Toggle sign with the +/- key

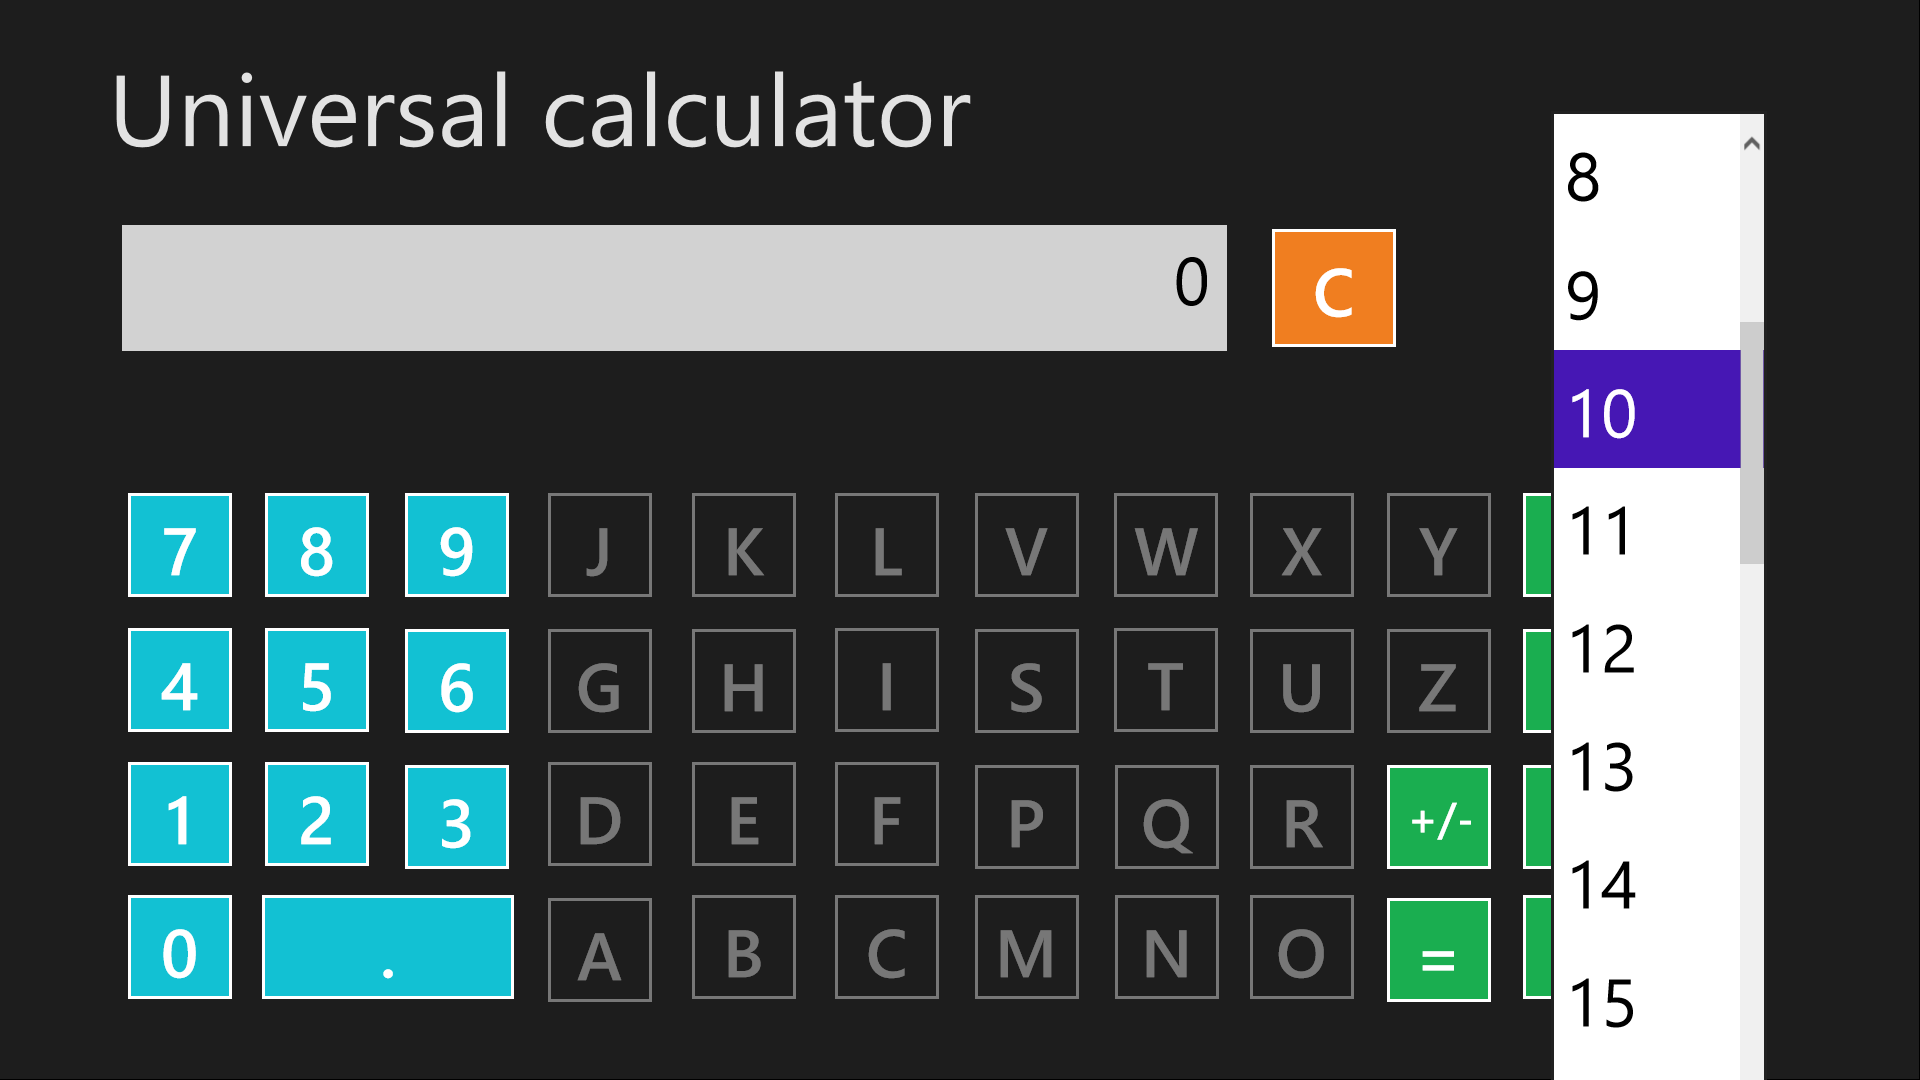(1438, 817)
